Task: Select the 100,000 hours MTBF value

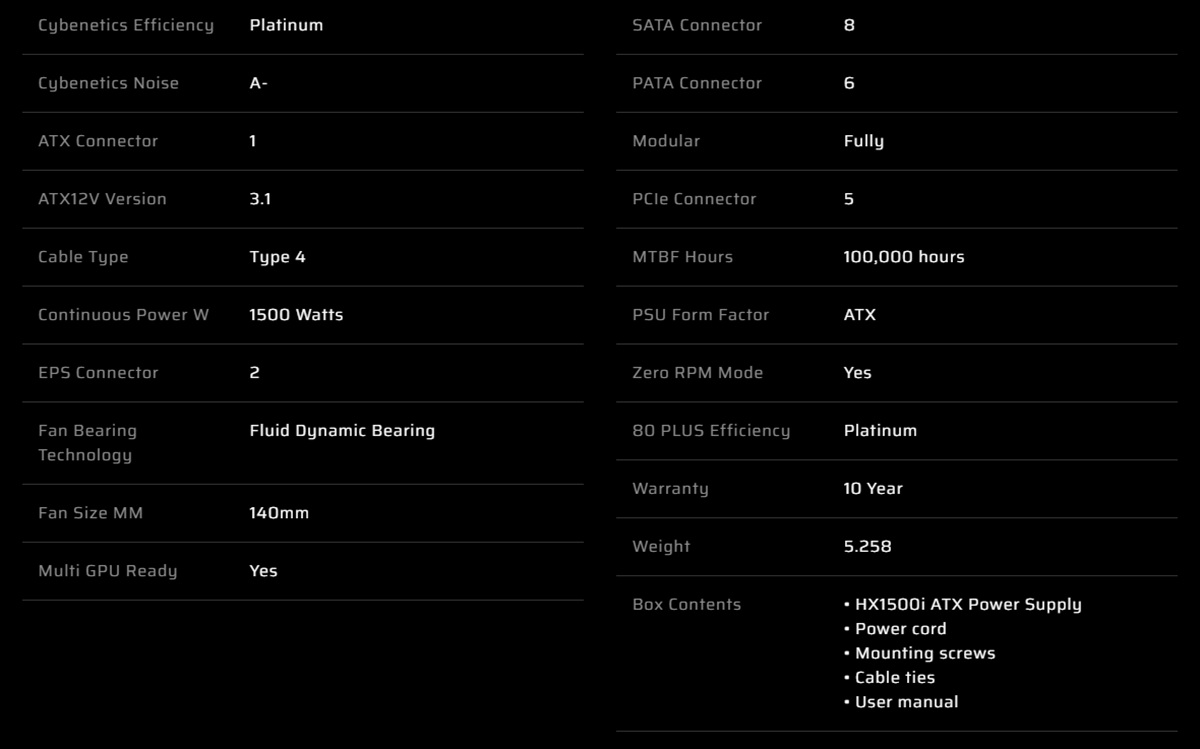Action: 904,257
